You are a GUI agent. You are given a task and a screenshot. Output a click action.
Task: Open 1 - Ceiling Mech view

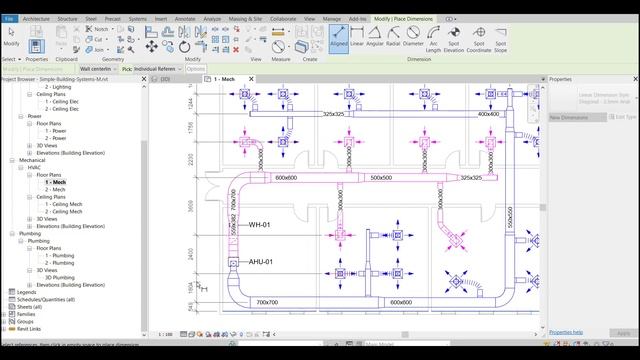point(64,204)
